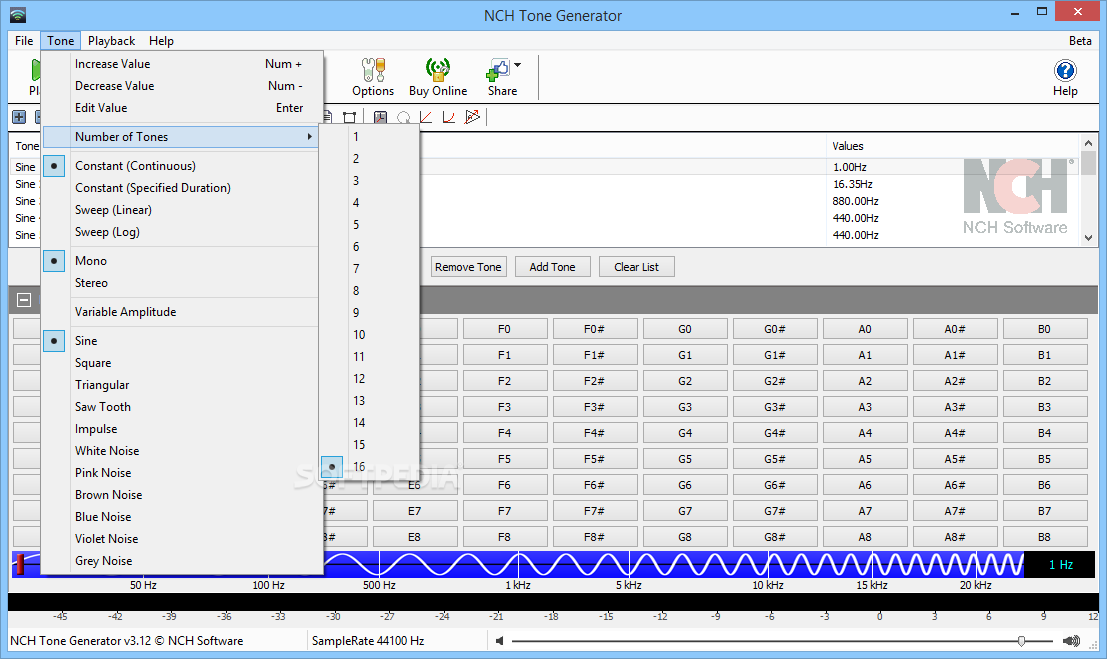Collapse the note panel with minus icon
This screenshot has width=1107, height=659.
click(24, 300)
